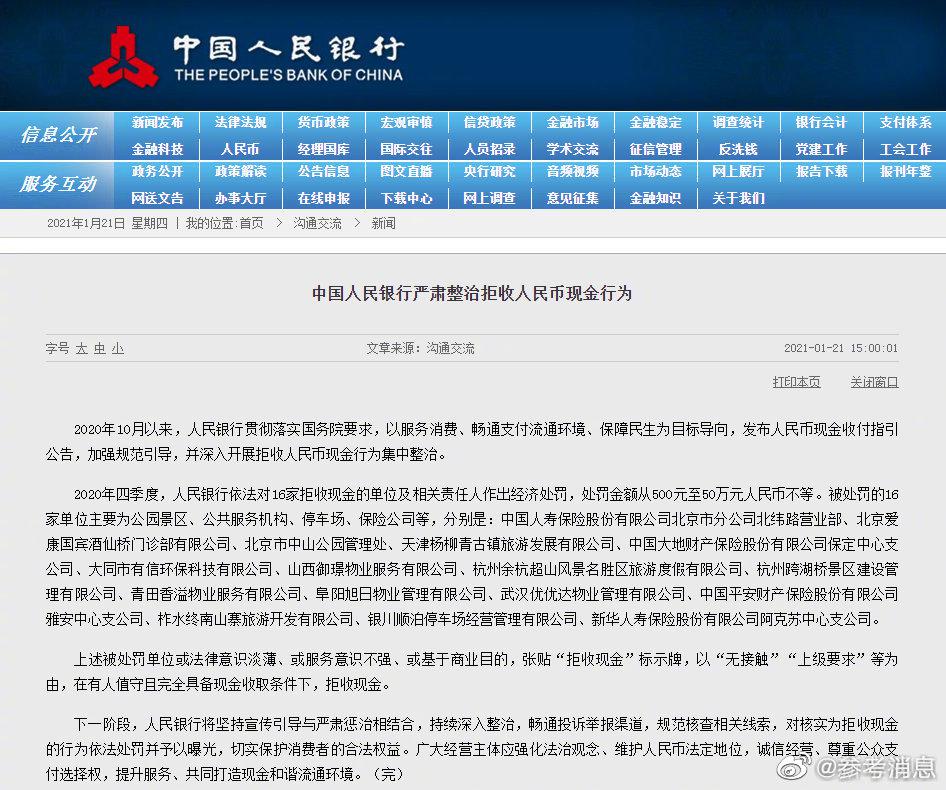Image resolution: width=946 pixels, height=790 pixels.
Task: Click the timestamp 2021-01-21 15:00:01
Action: (x=841, y=348)
